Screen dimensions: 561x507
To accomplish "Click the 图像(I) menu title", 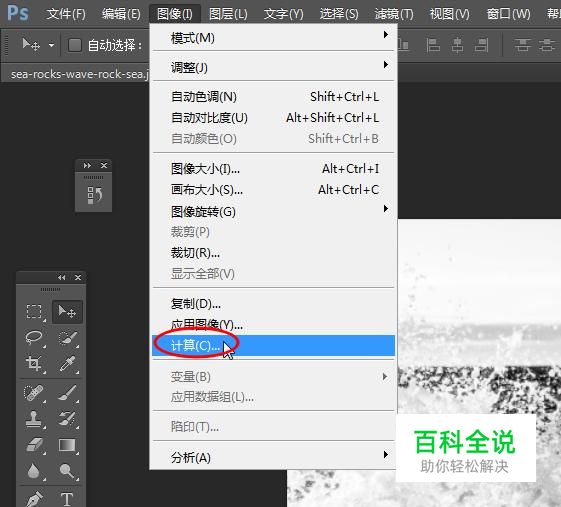I will [x=175, y=14].
